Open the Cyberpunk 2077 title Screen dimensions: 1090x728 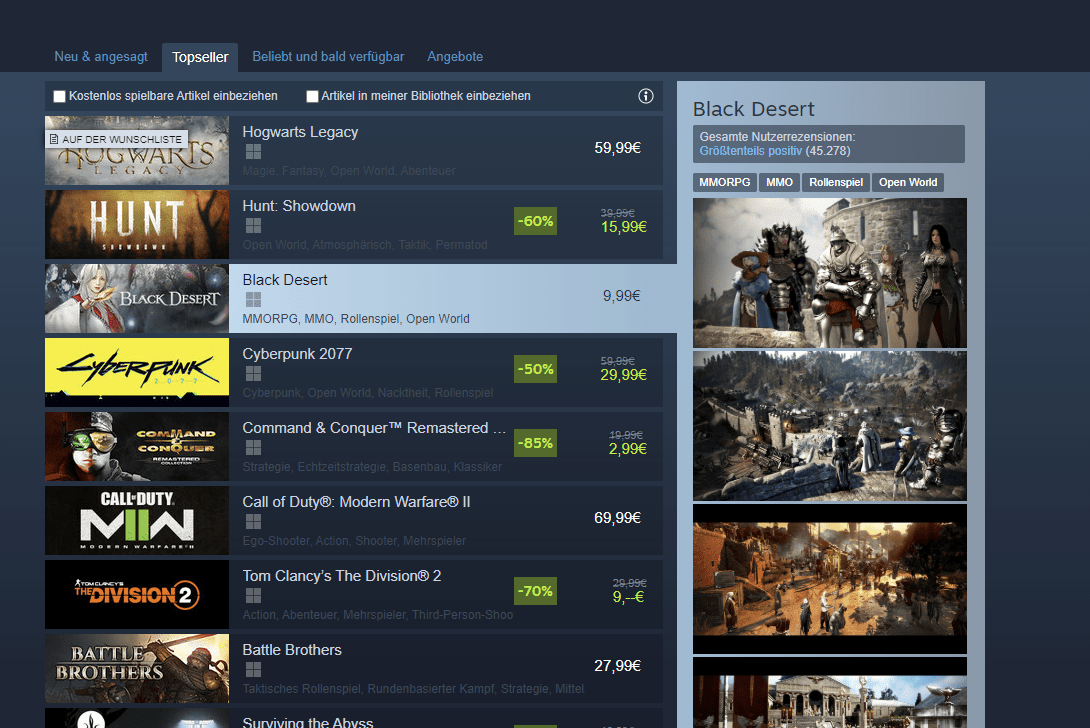pyautogui.click(x=298, y=354)
